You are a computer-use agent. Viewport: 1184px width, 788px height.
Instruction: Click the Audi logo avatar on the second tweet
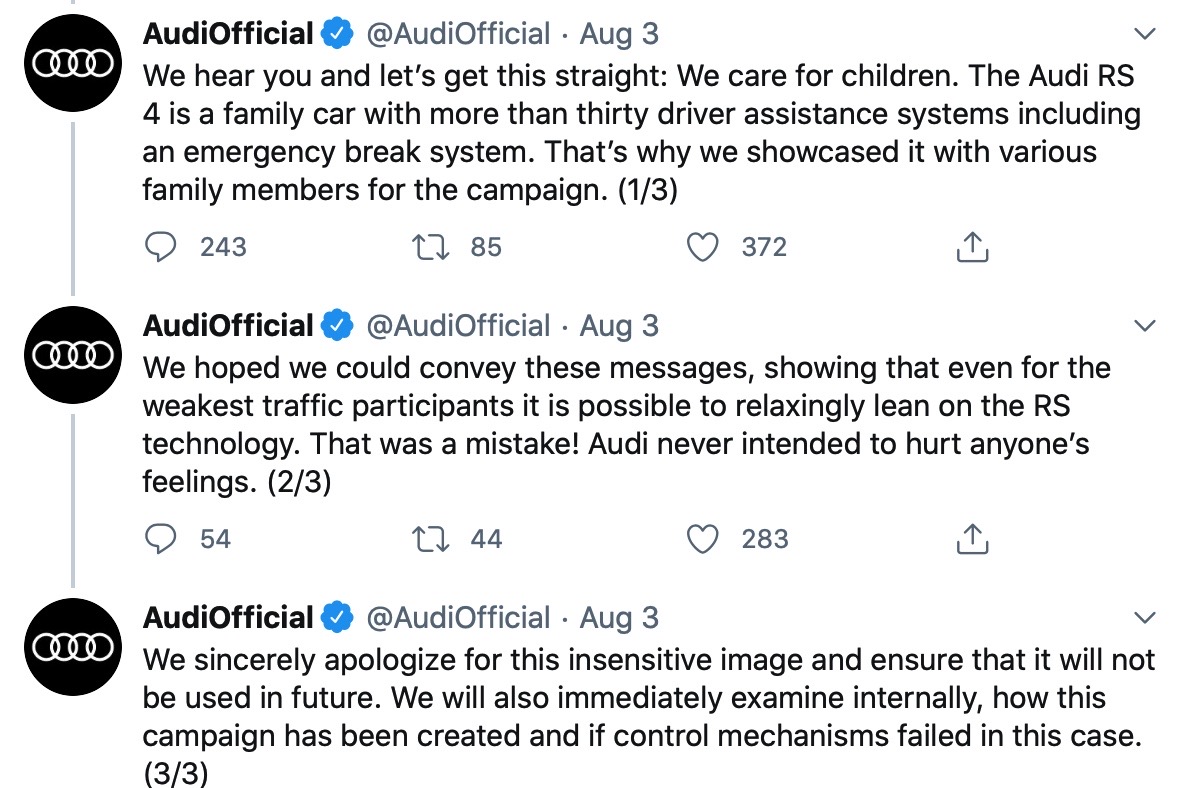(x=73, y=355)
